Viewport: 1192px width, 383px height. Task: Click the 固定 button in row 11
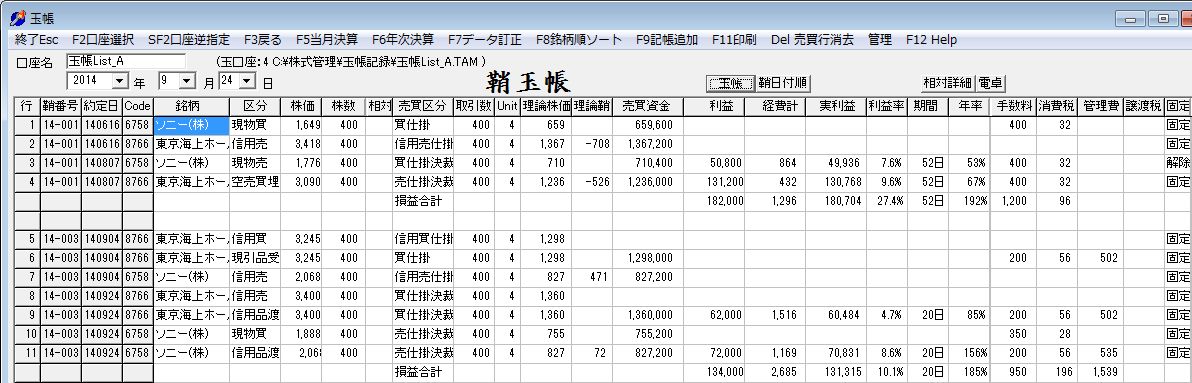(x=1178, y=353)
